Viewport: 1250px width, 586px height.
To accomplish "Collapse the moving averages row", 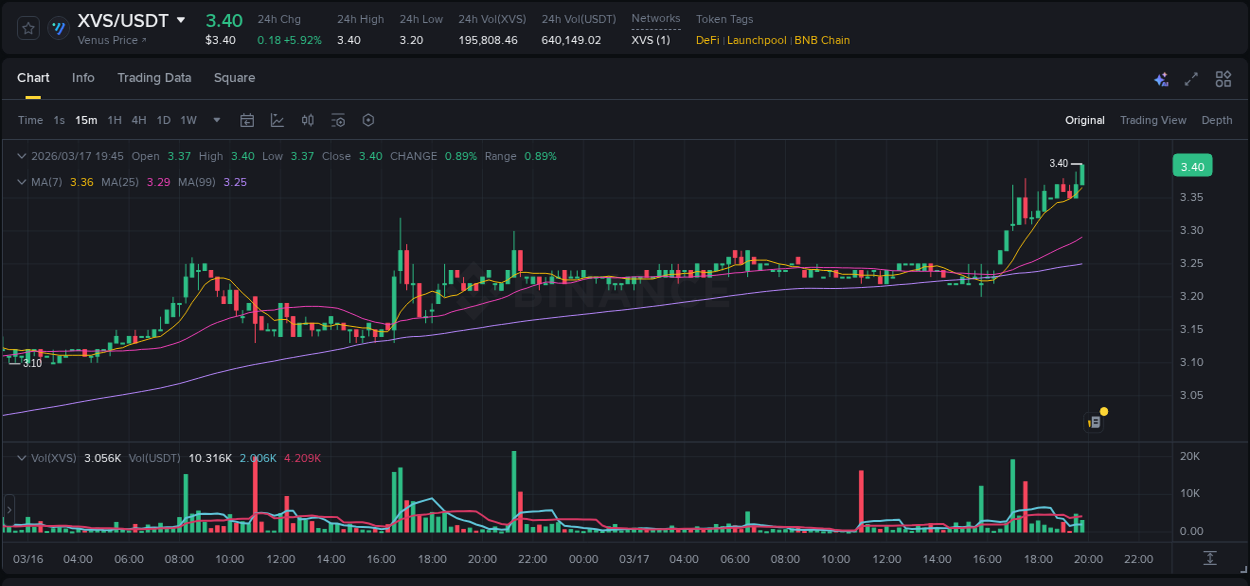I will [x=21, y=181].
